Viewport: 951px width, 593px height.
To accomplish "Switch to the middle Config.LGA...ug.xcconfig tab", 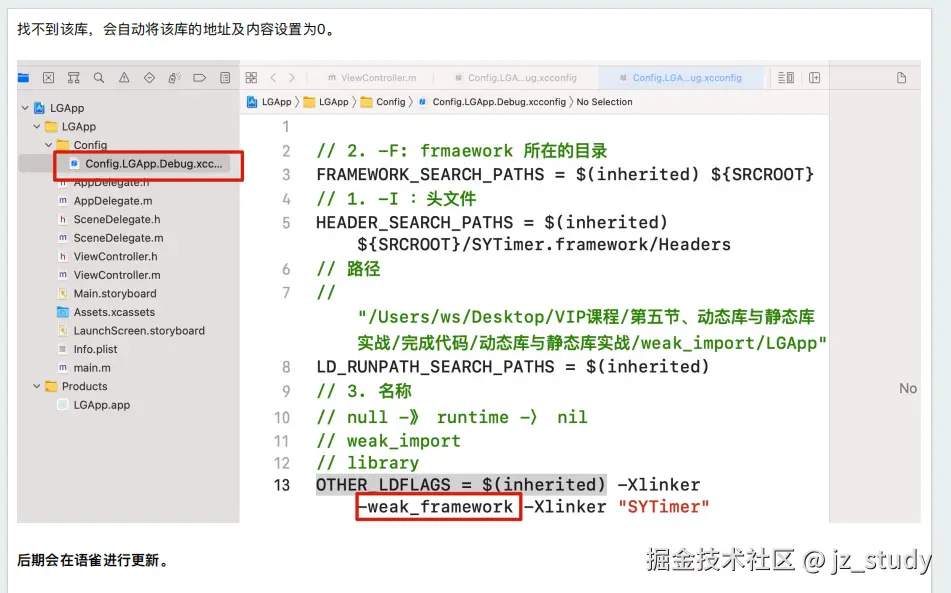I will point(516,78).
